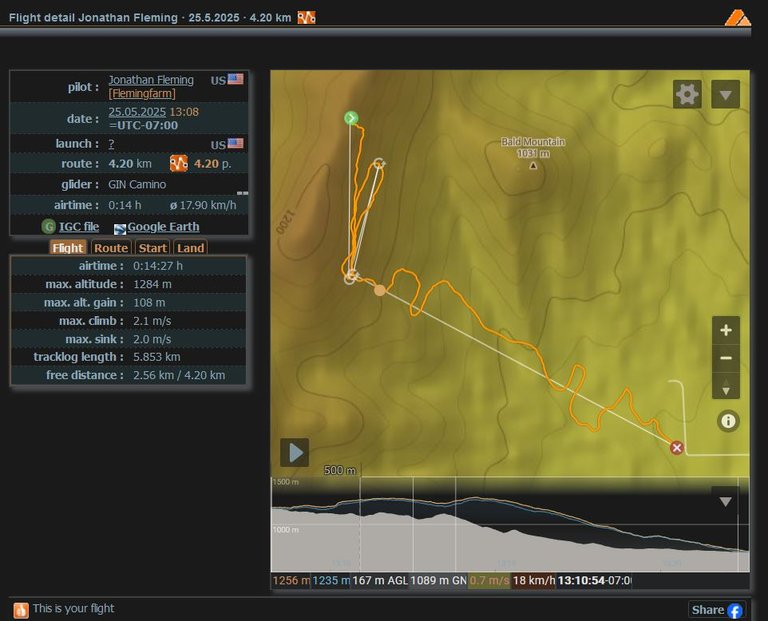Viewport: 768px width, 621px height.
Task: Open Jonathan Fleming's pilot profile
Action: (151, 80)
